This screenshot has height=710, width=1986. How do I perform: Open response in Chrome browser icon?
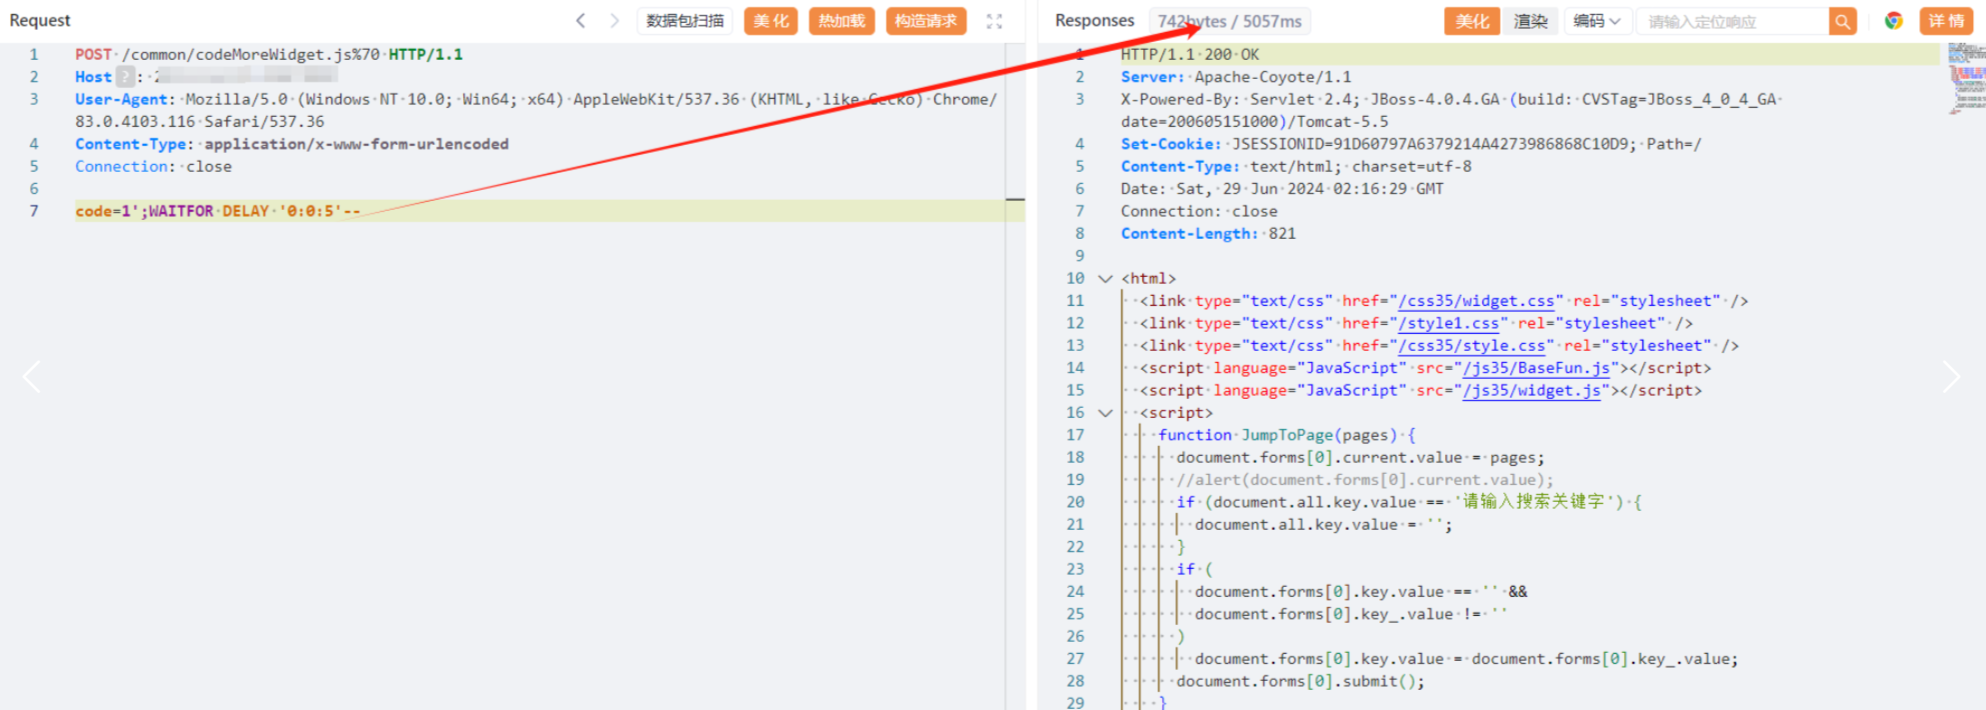[x=1893, y=21]
